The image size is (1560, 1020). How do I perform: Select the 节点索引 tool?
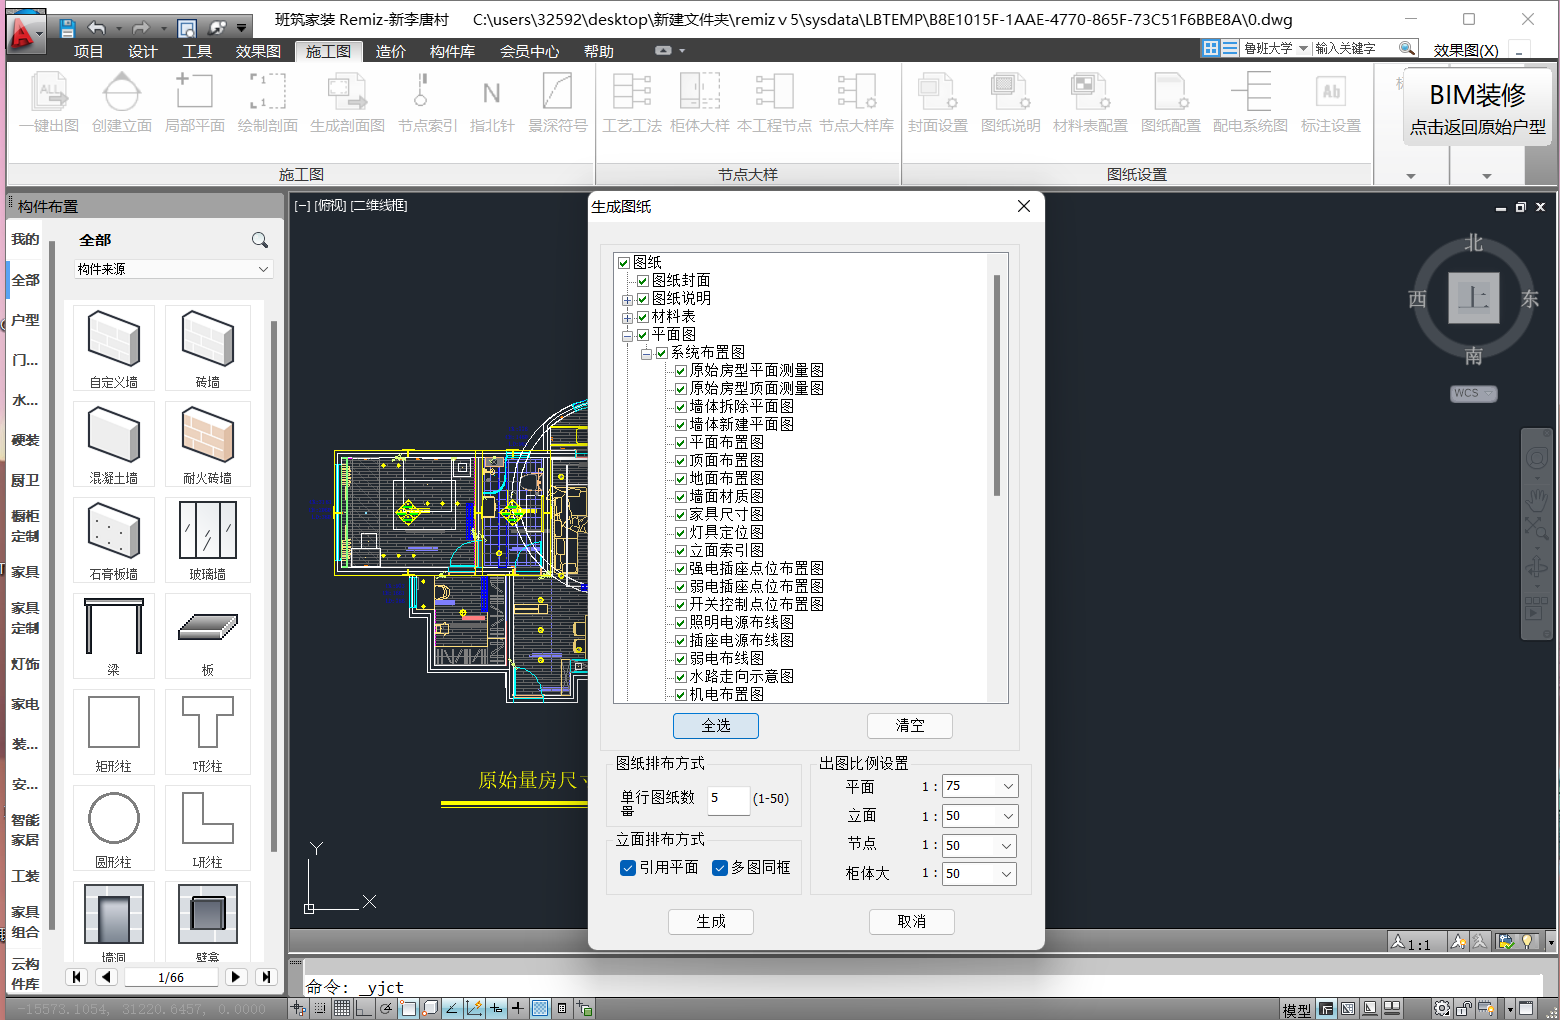tap(427, 103)
